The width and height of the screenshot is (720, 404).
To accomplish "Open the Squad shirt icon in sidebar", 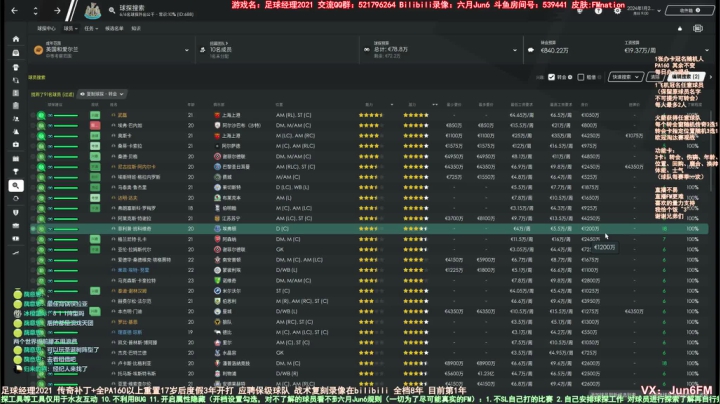I will point(16,67).
